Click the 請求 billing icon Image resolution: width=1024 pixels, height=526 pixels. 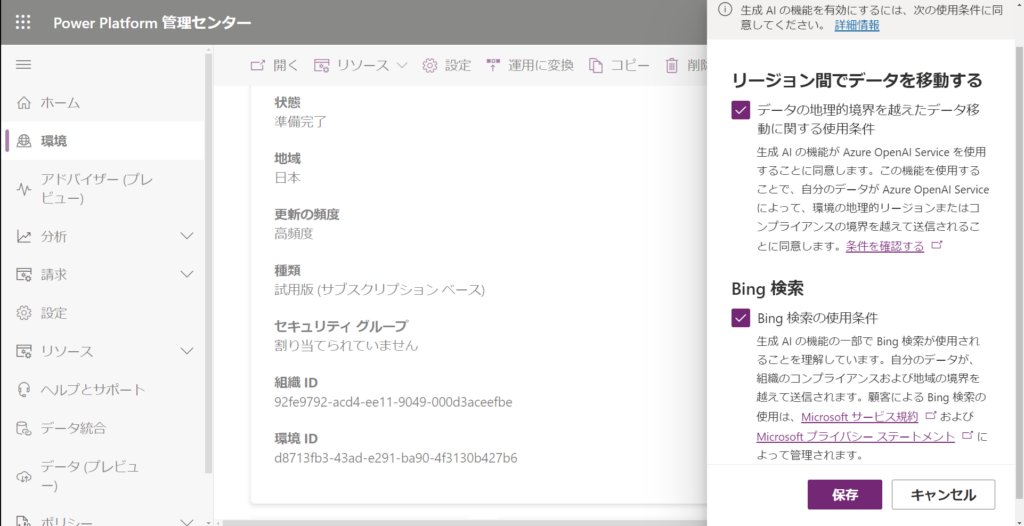tap(24, 274)
